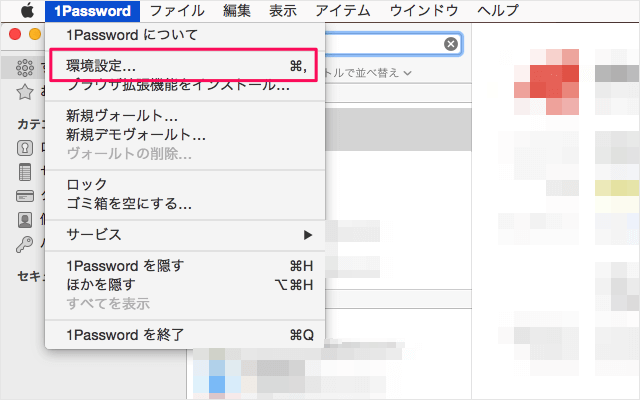Viewport: 640px width, 400px height.
Task: Select 1Password について
Action: pos(185,35)
